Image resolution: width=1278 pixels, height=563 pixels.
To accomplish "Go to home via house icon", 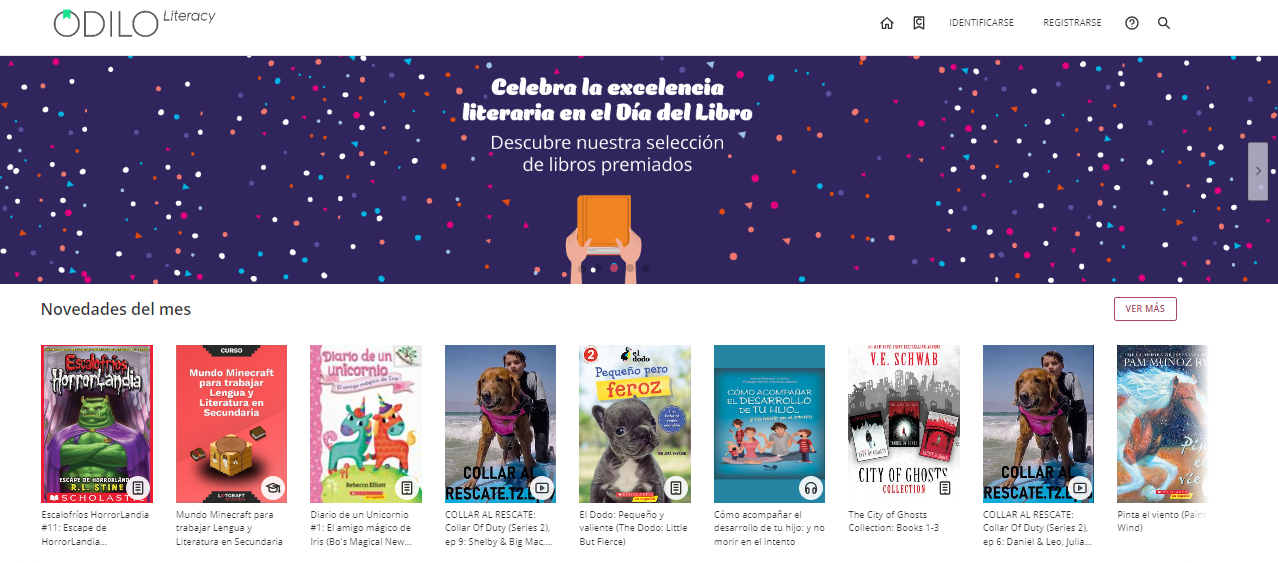I will (886, 23).
